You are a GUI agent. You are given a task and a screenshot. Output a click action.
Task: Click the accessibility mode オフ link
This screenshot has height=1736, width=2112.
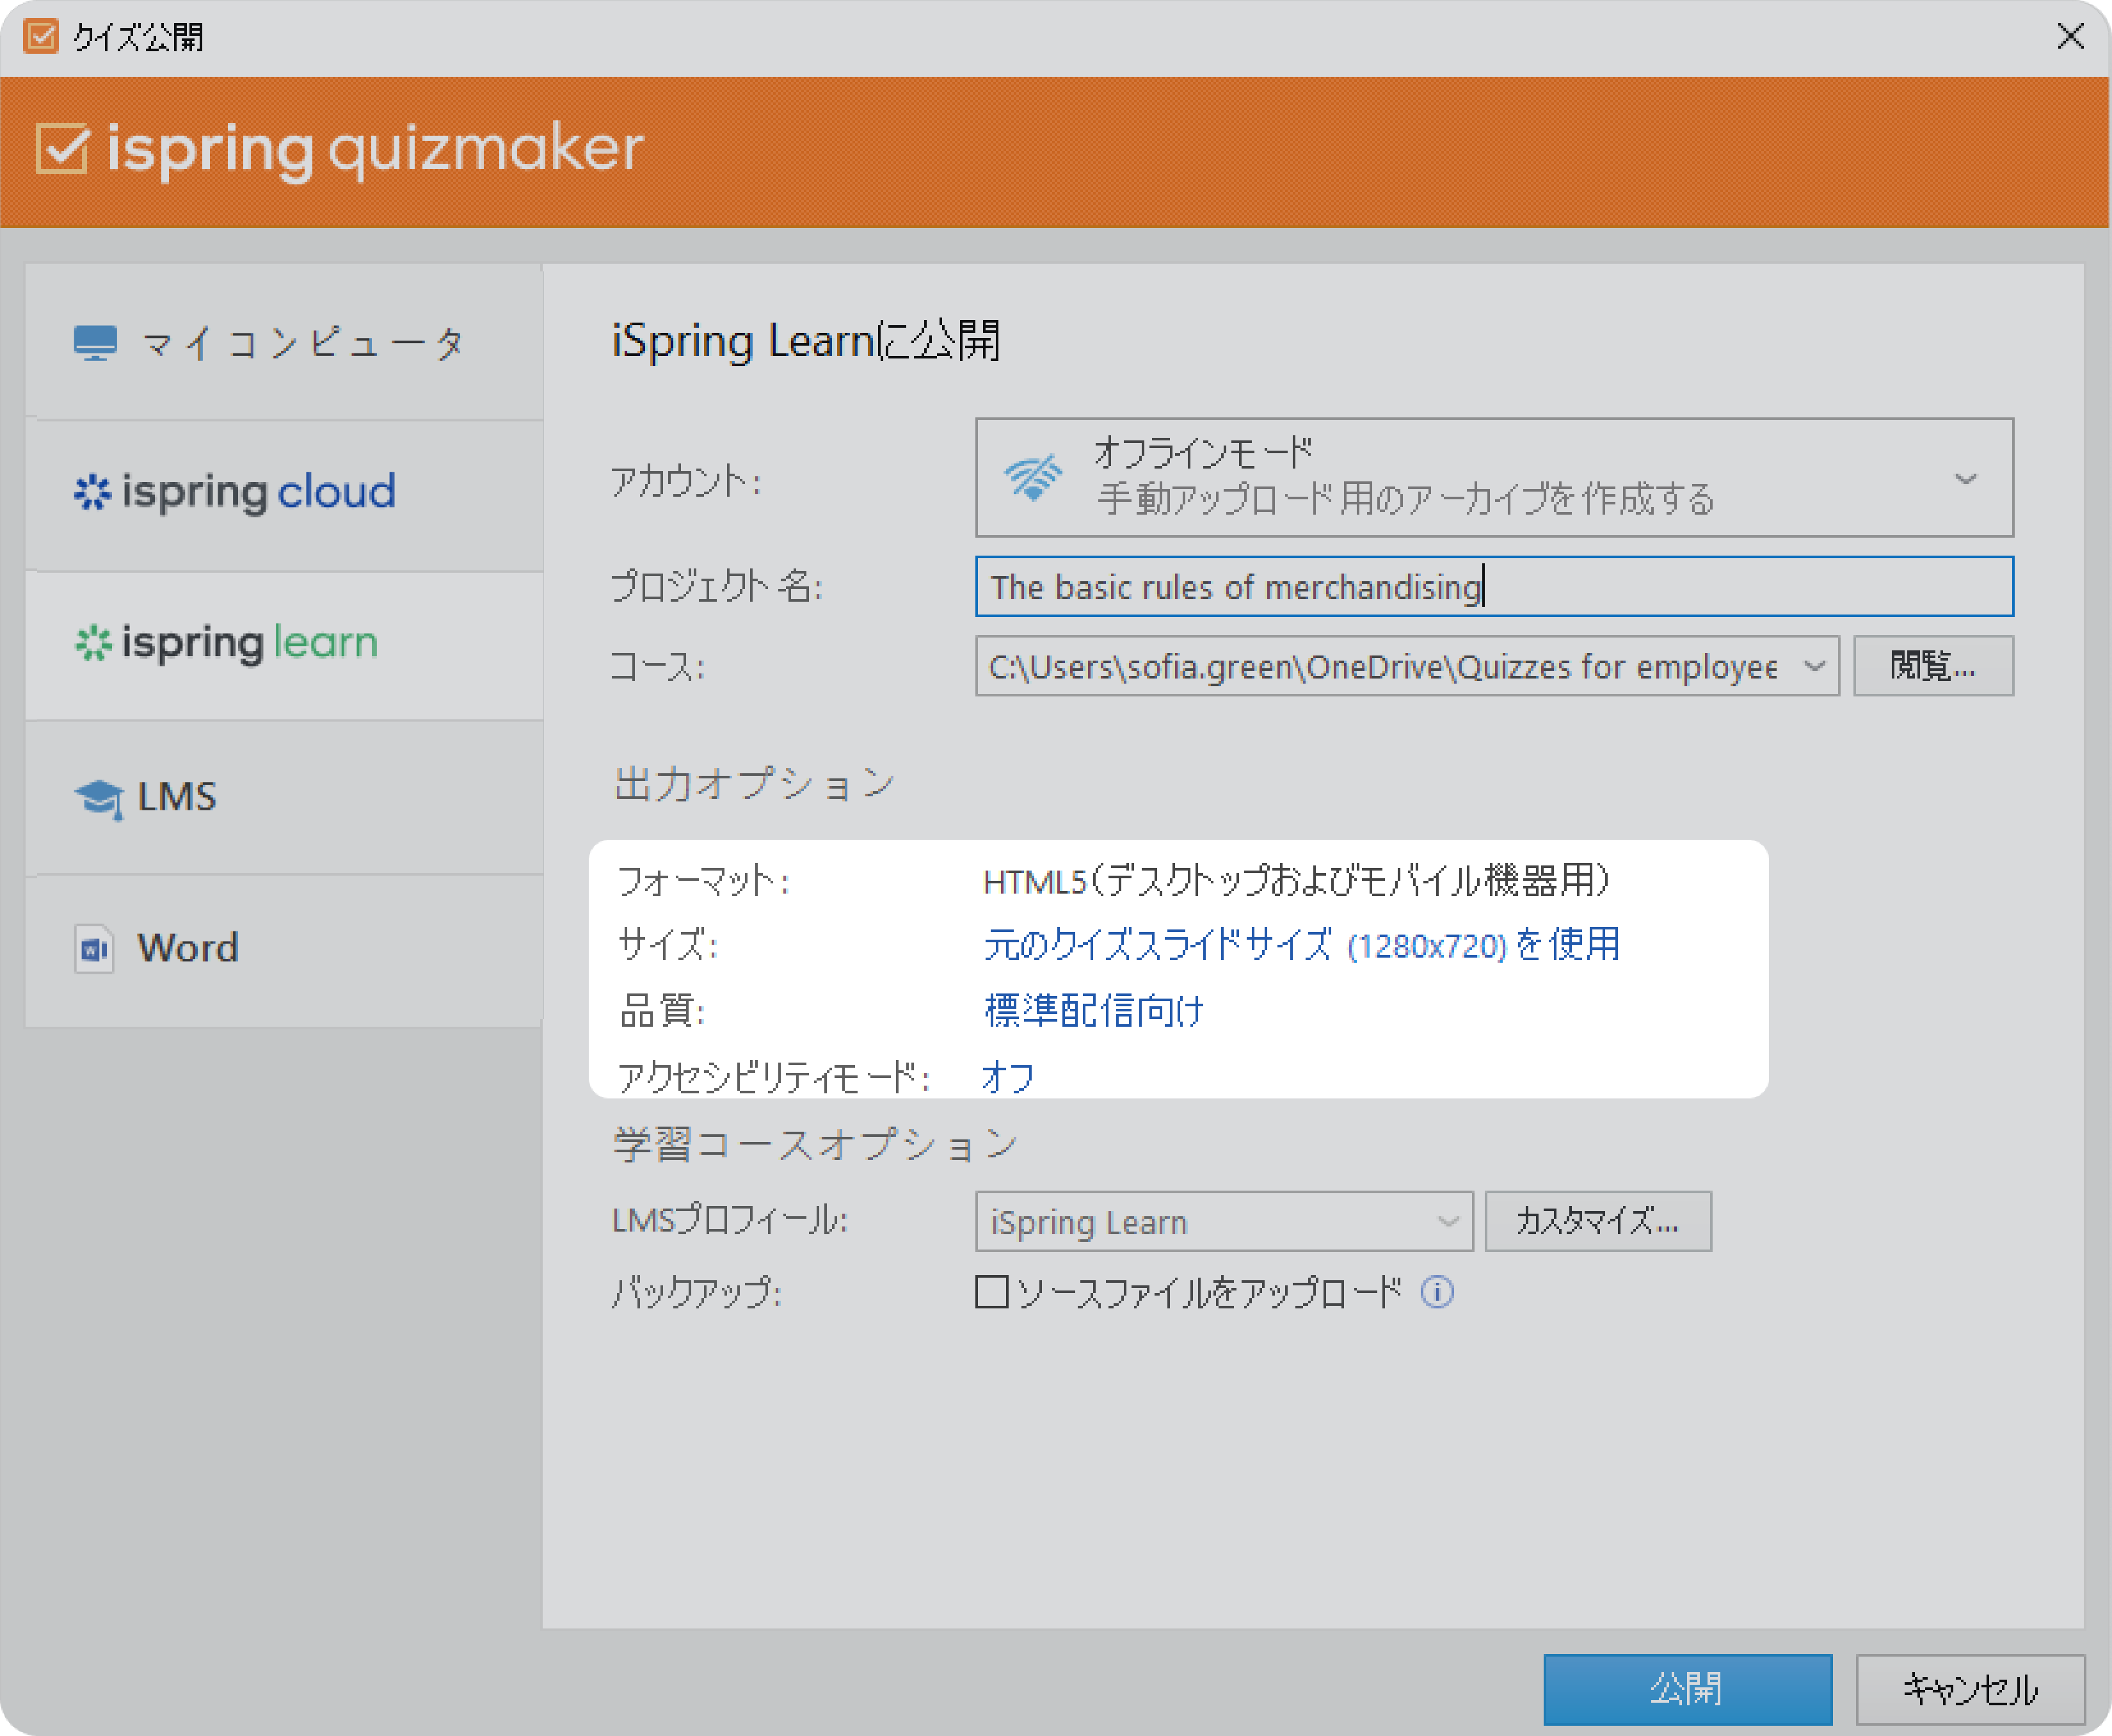click(x=1008, y=1077)
